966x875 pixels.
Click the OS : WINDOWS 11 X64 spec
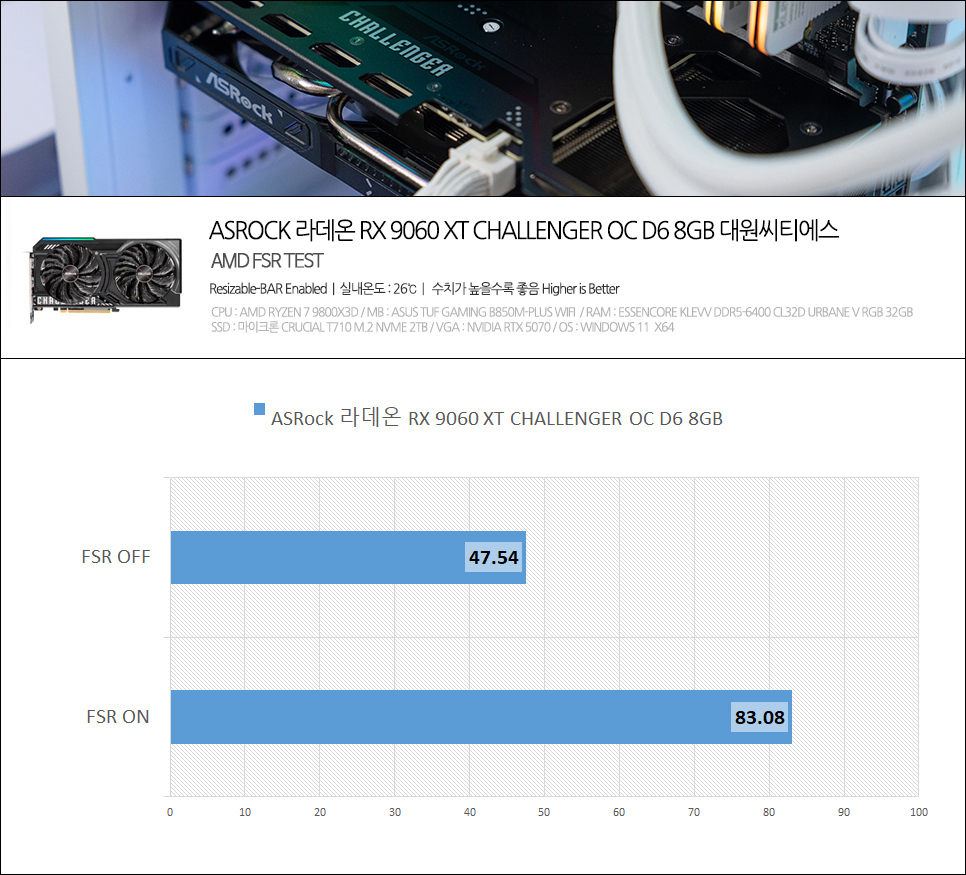point(617,327)
